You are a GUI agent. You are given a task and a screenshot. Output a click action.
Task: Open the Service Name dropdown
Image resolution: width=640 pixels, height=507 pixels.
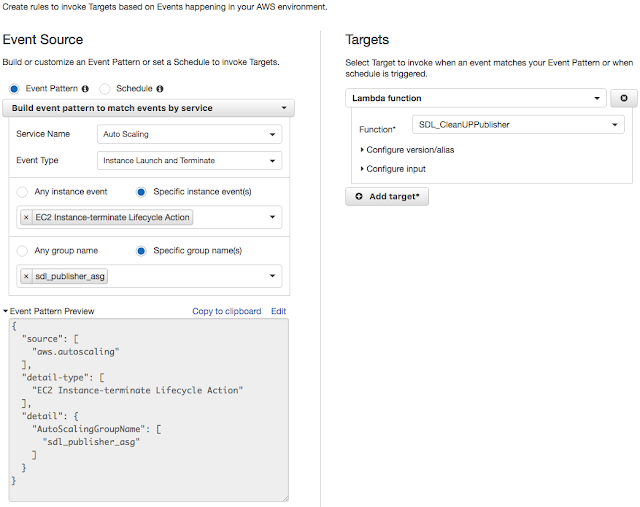click(x=190, y=134)
